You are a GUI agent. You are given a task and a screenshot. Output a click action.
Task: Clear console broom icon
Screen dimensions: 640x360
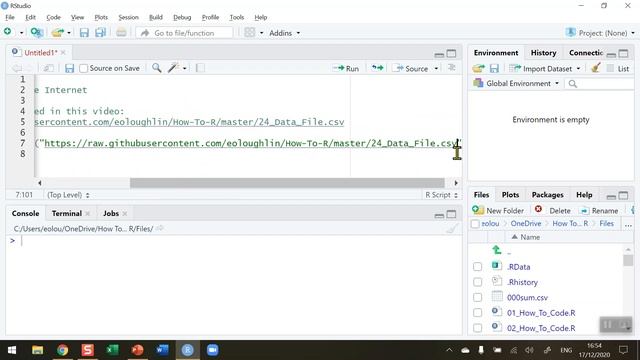pyautogui.click(x=451, y=229)
